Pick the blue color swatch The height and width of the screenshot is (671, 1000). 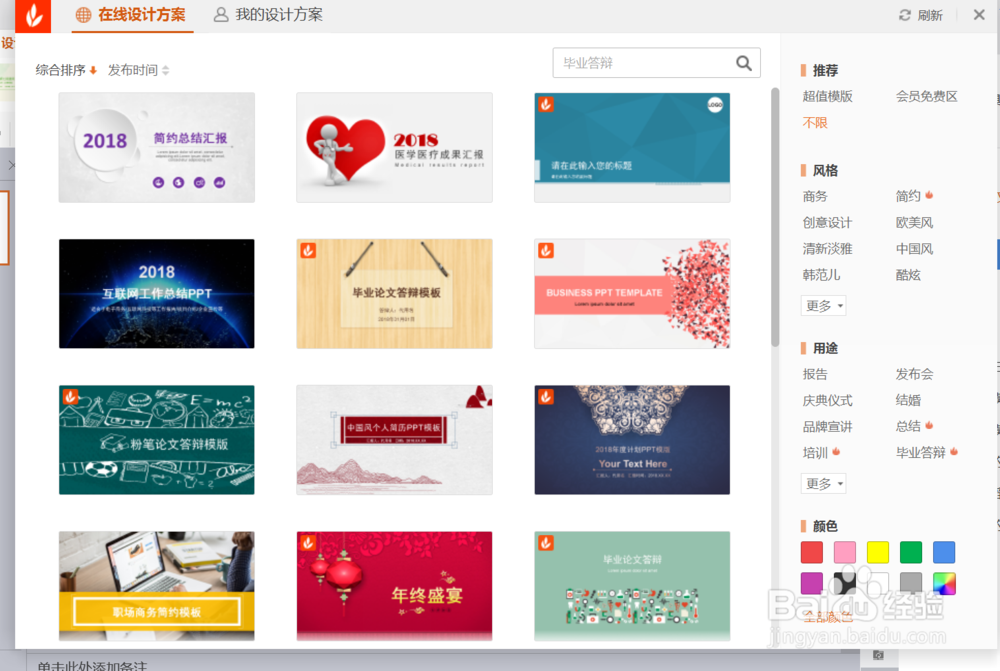pos(944,552)
